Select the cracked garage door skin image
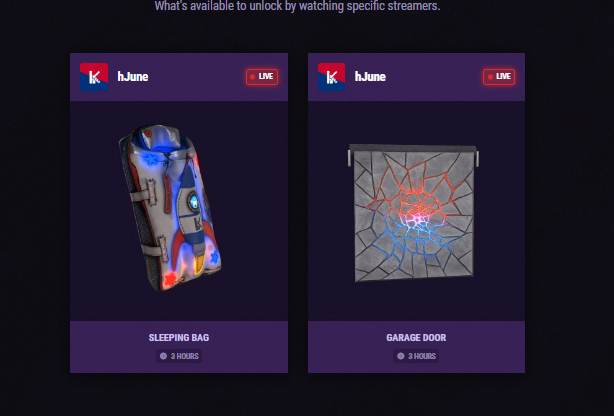614x416 pixels. pyautogui.click(x=414, y=213)
